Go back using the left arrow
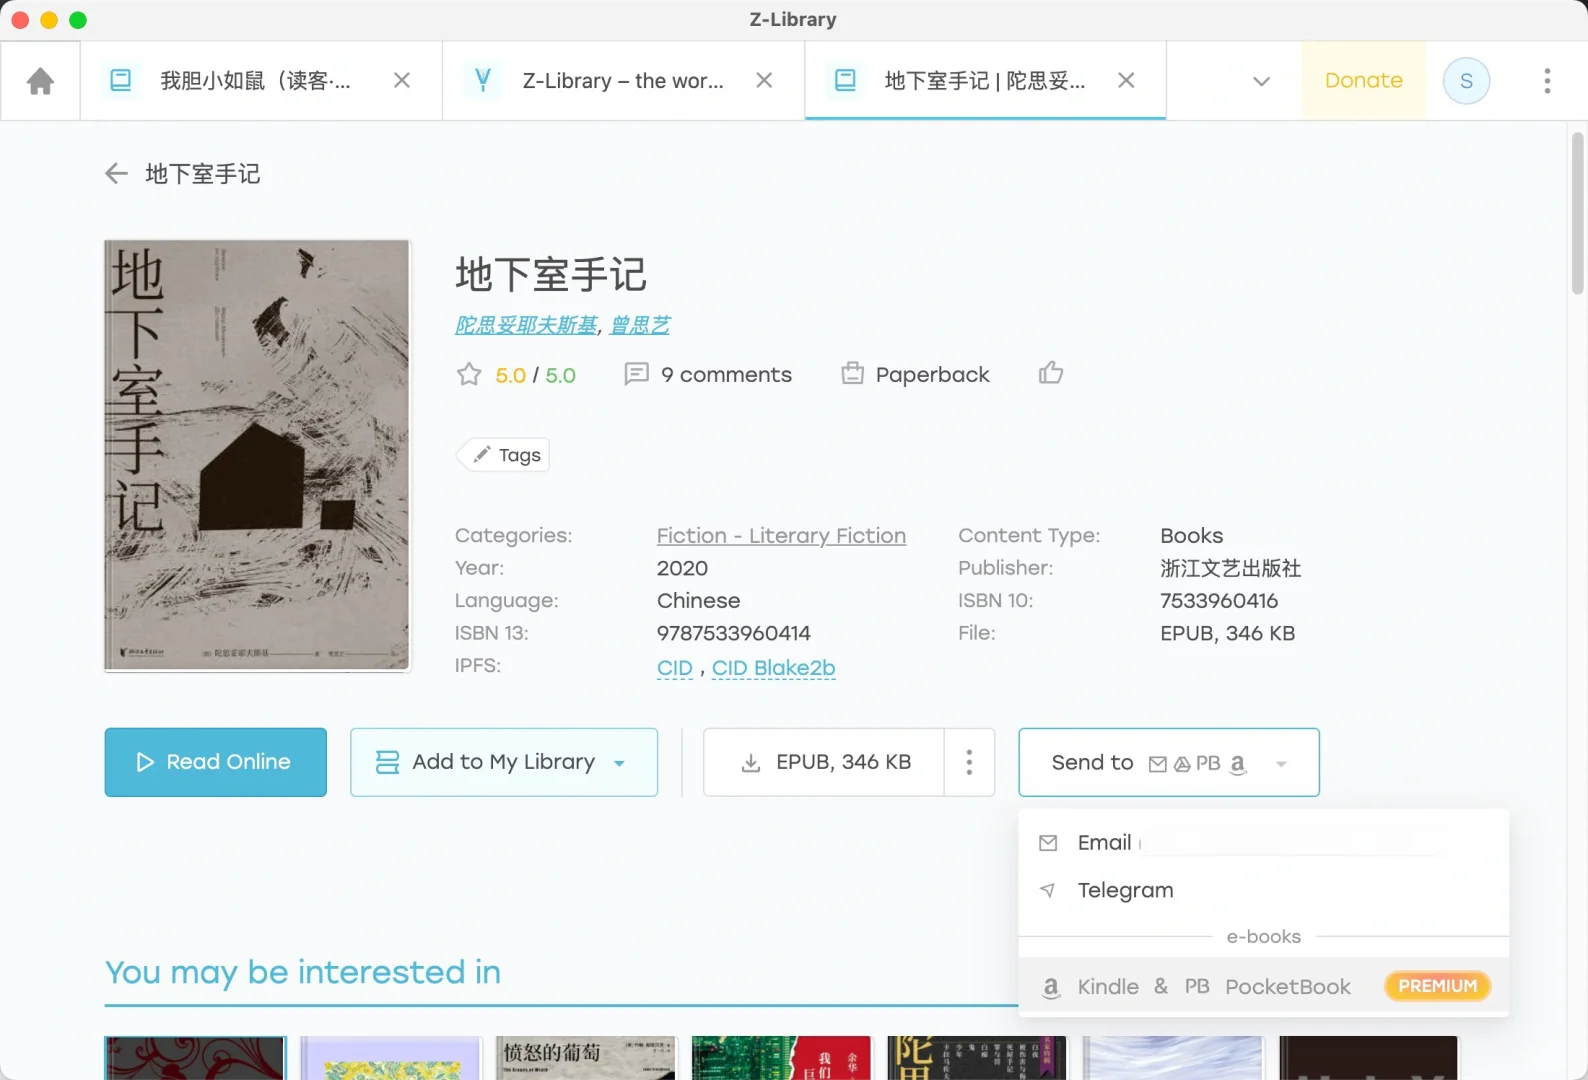The height and width of the screenshot is (1080, 1588). pyautogui.click(x=116, y=174)
